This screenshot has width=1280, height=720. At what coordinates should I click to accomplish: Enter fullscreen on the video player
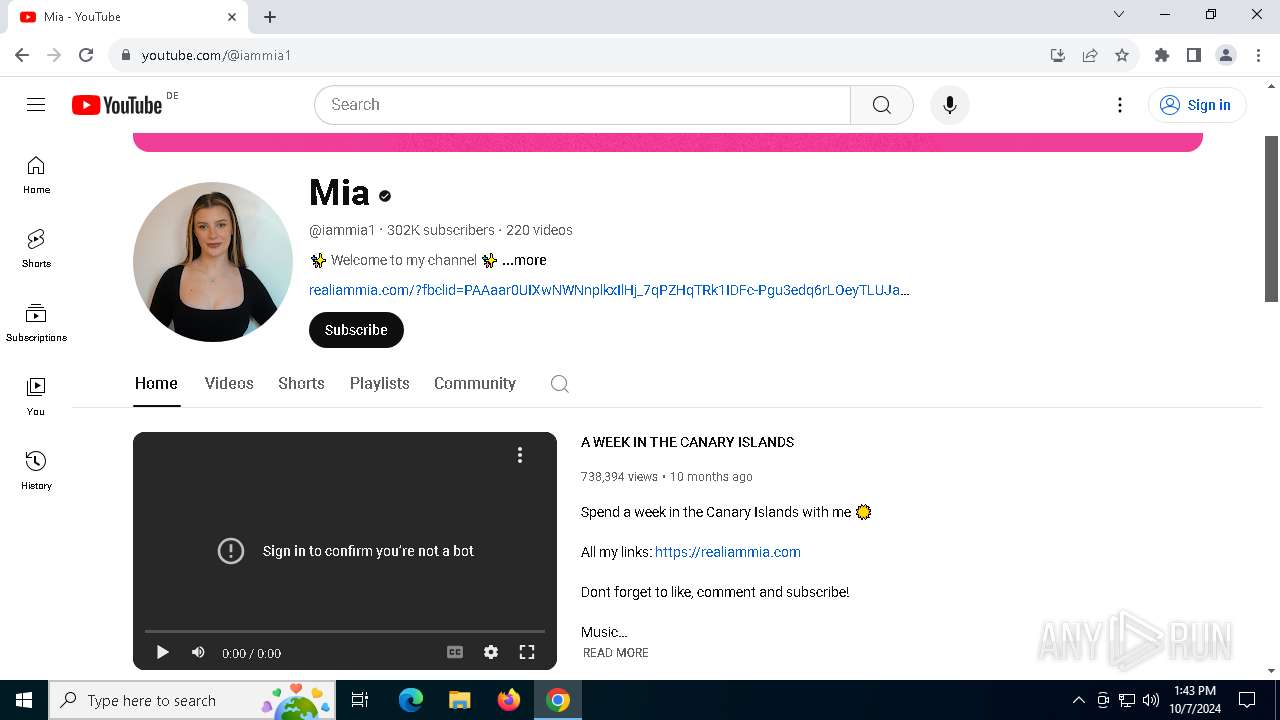[x=527, y=652]
